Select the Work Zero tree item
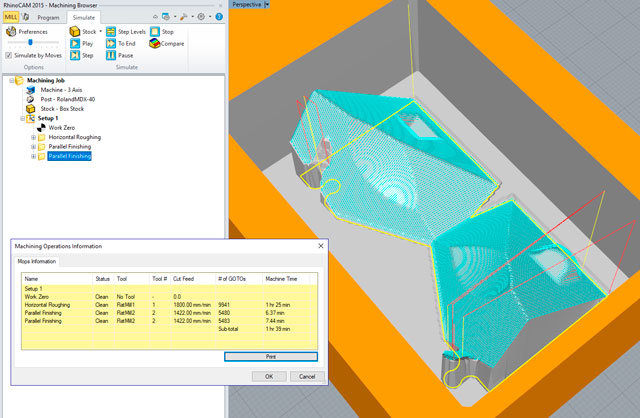Viewport: 640px width, 418px height. coord(62,128)
